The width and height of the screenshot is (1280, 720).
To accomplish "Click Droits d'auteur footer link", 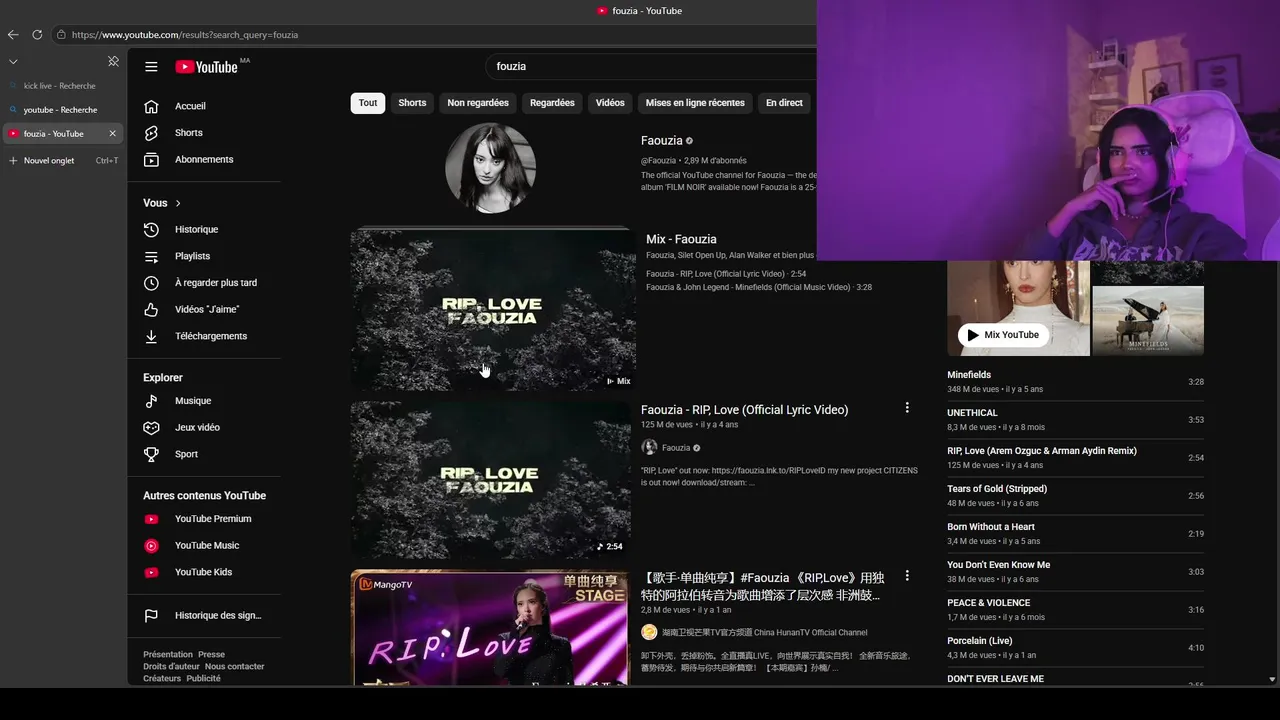I will (x=171, y=667).
